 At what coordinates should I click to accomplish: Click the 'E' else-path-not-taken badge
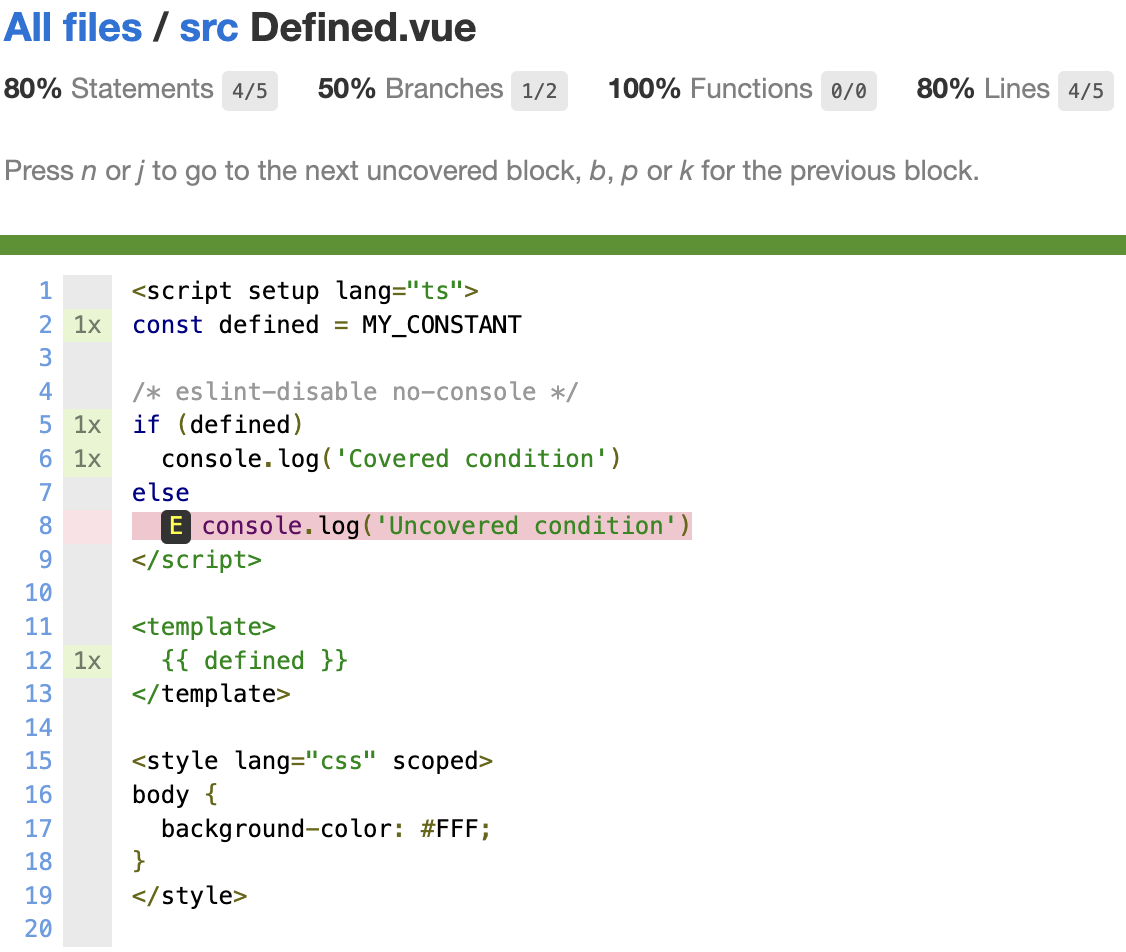175,526
